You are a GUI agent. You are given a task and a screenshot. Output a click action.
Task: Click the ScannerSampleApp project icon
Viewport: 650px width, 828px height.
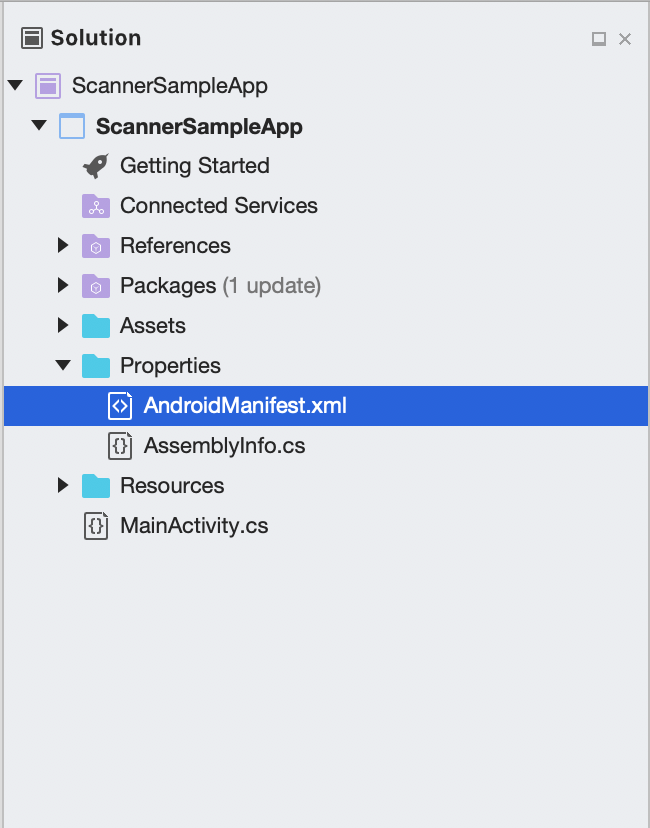(72, 126)
